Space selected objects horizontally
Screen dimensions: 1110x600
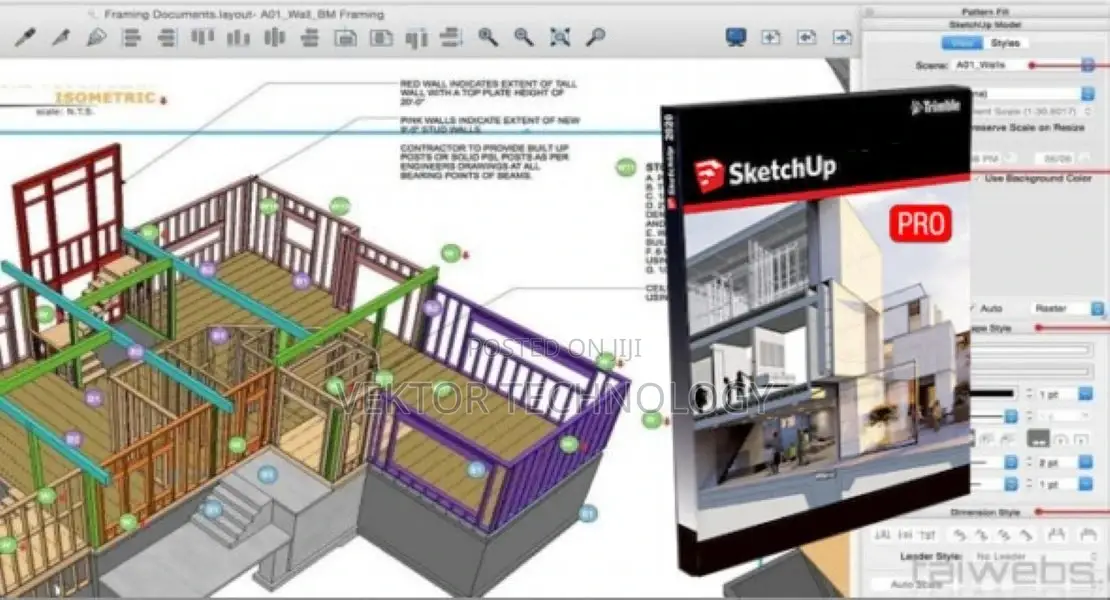point(416,37)
